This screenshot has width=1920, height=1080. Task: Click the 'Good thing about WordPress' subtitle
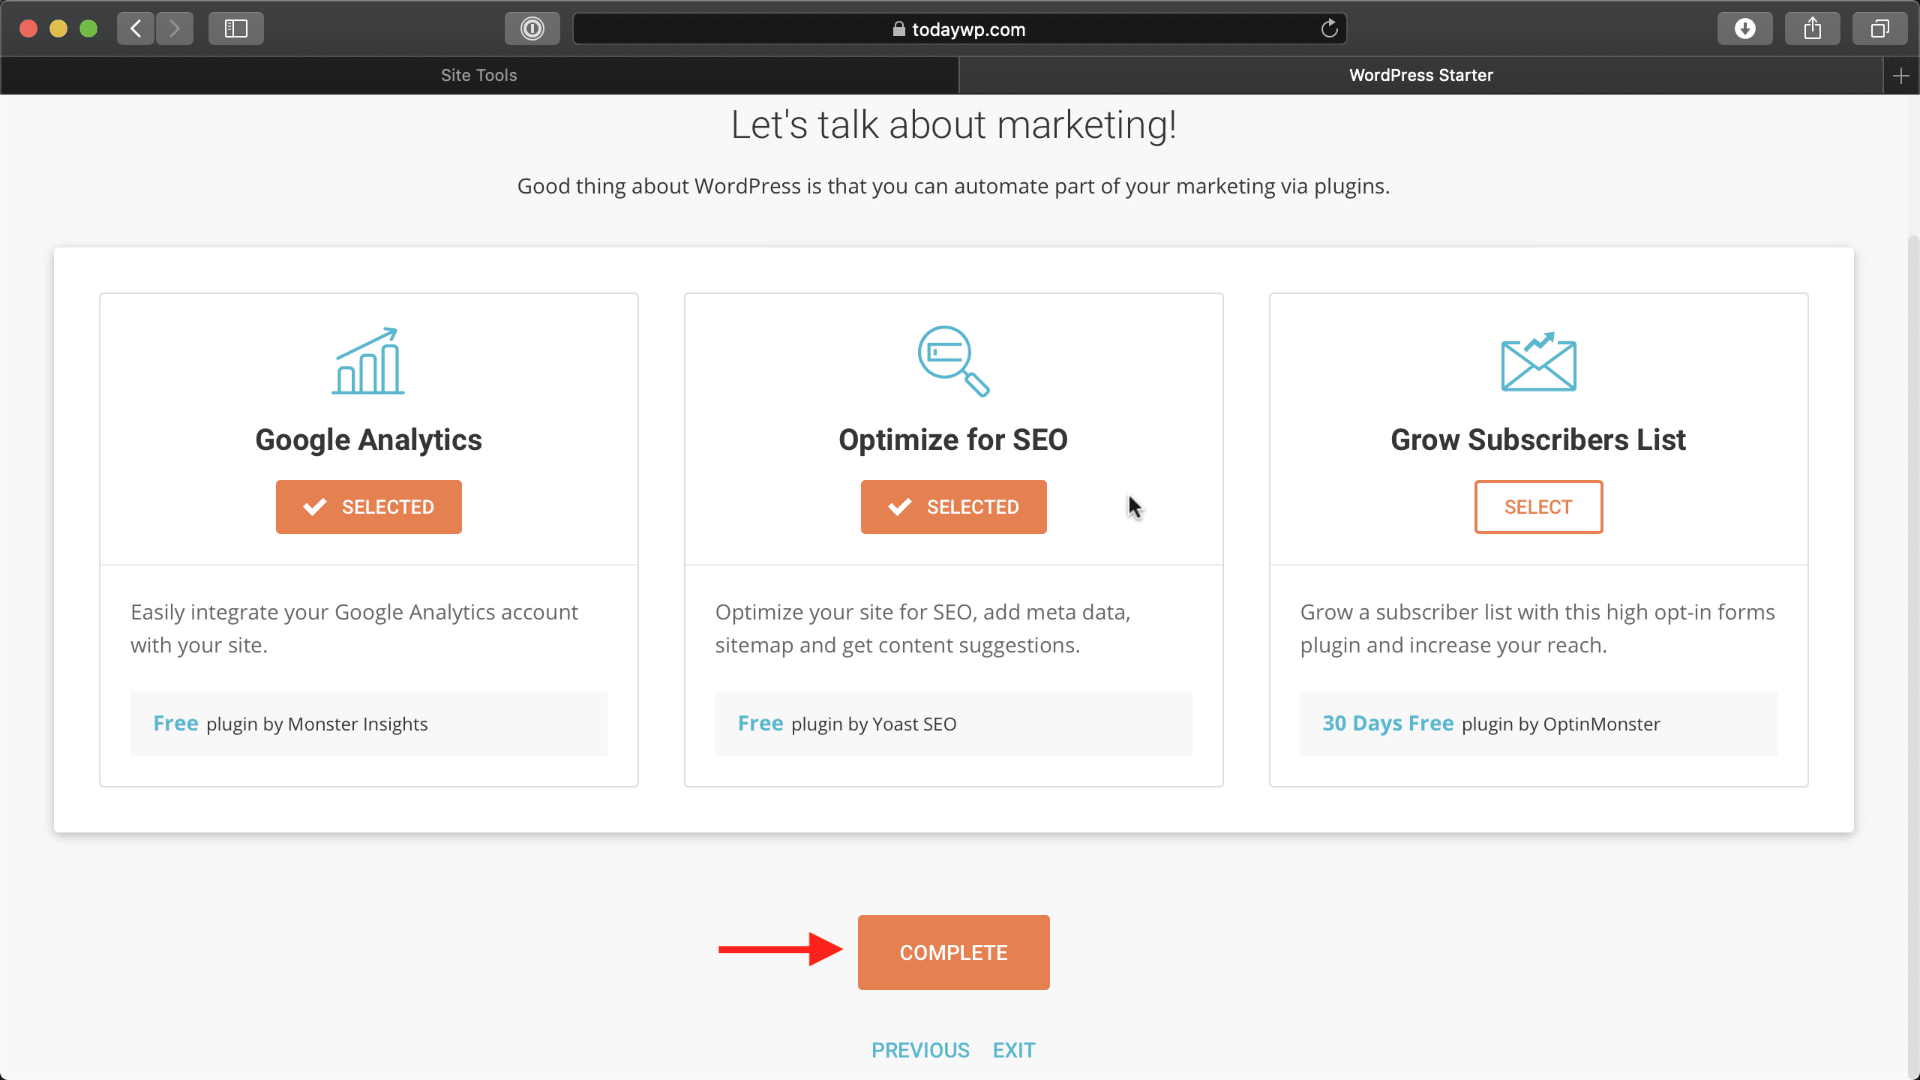tap(953, 186)
